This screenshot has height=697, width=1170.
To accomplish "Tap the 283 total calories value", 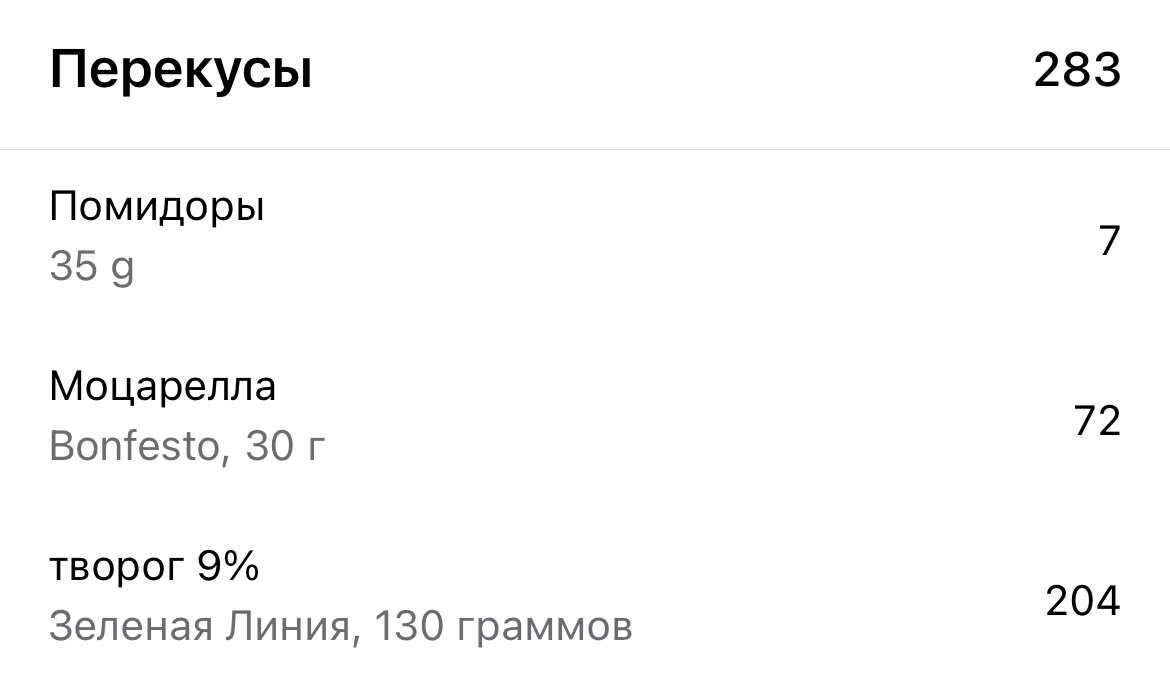I will tap(1077, 70).
